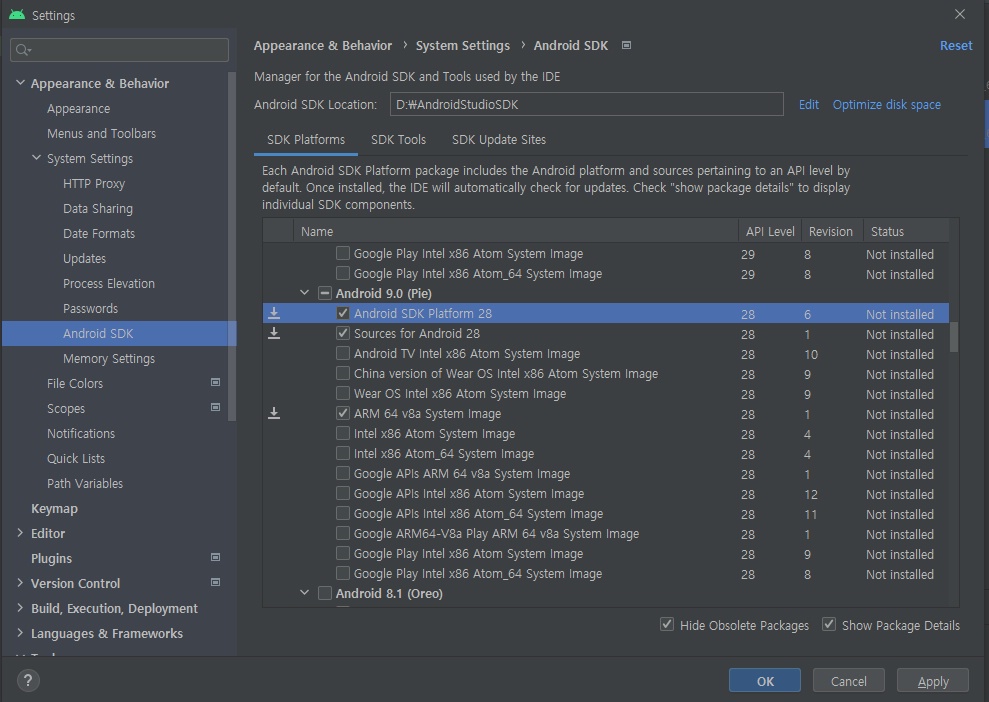
Task: Open Notifications settings
Action: 81,433
